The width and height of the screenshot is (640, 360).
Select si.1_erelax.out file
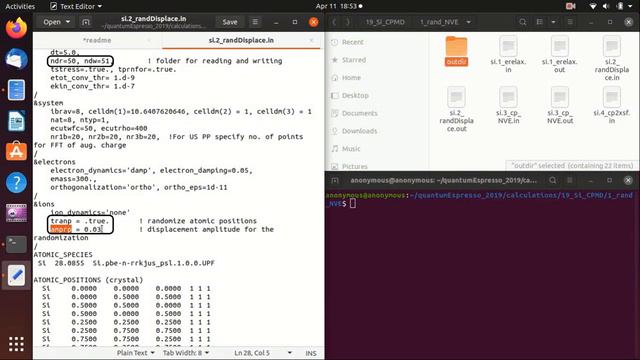(560, 54)
